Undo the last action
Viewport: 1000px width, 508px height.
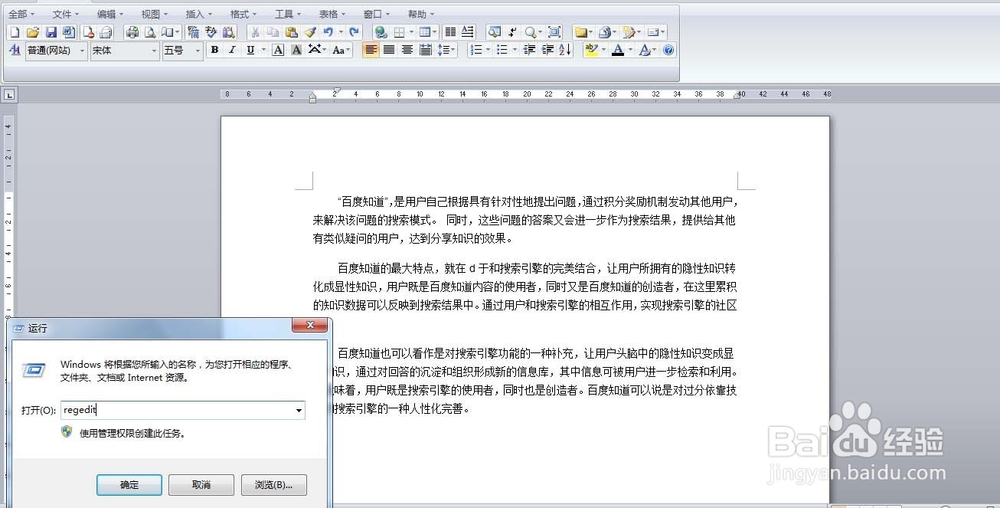[328, 32]
